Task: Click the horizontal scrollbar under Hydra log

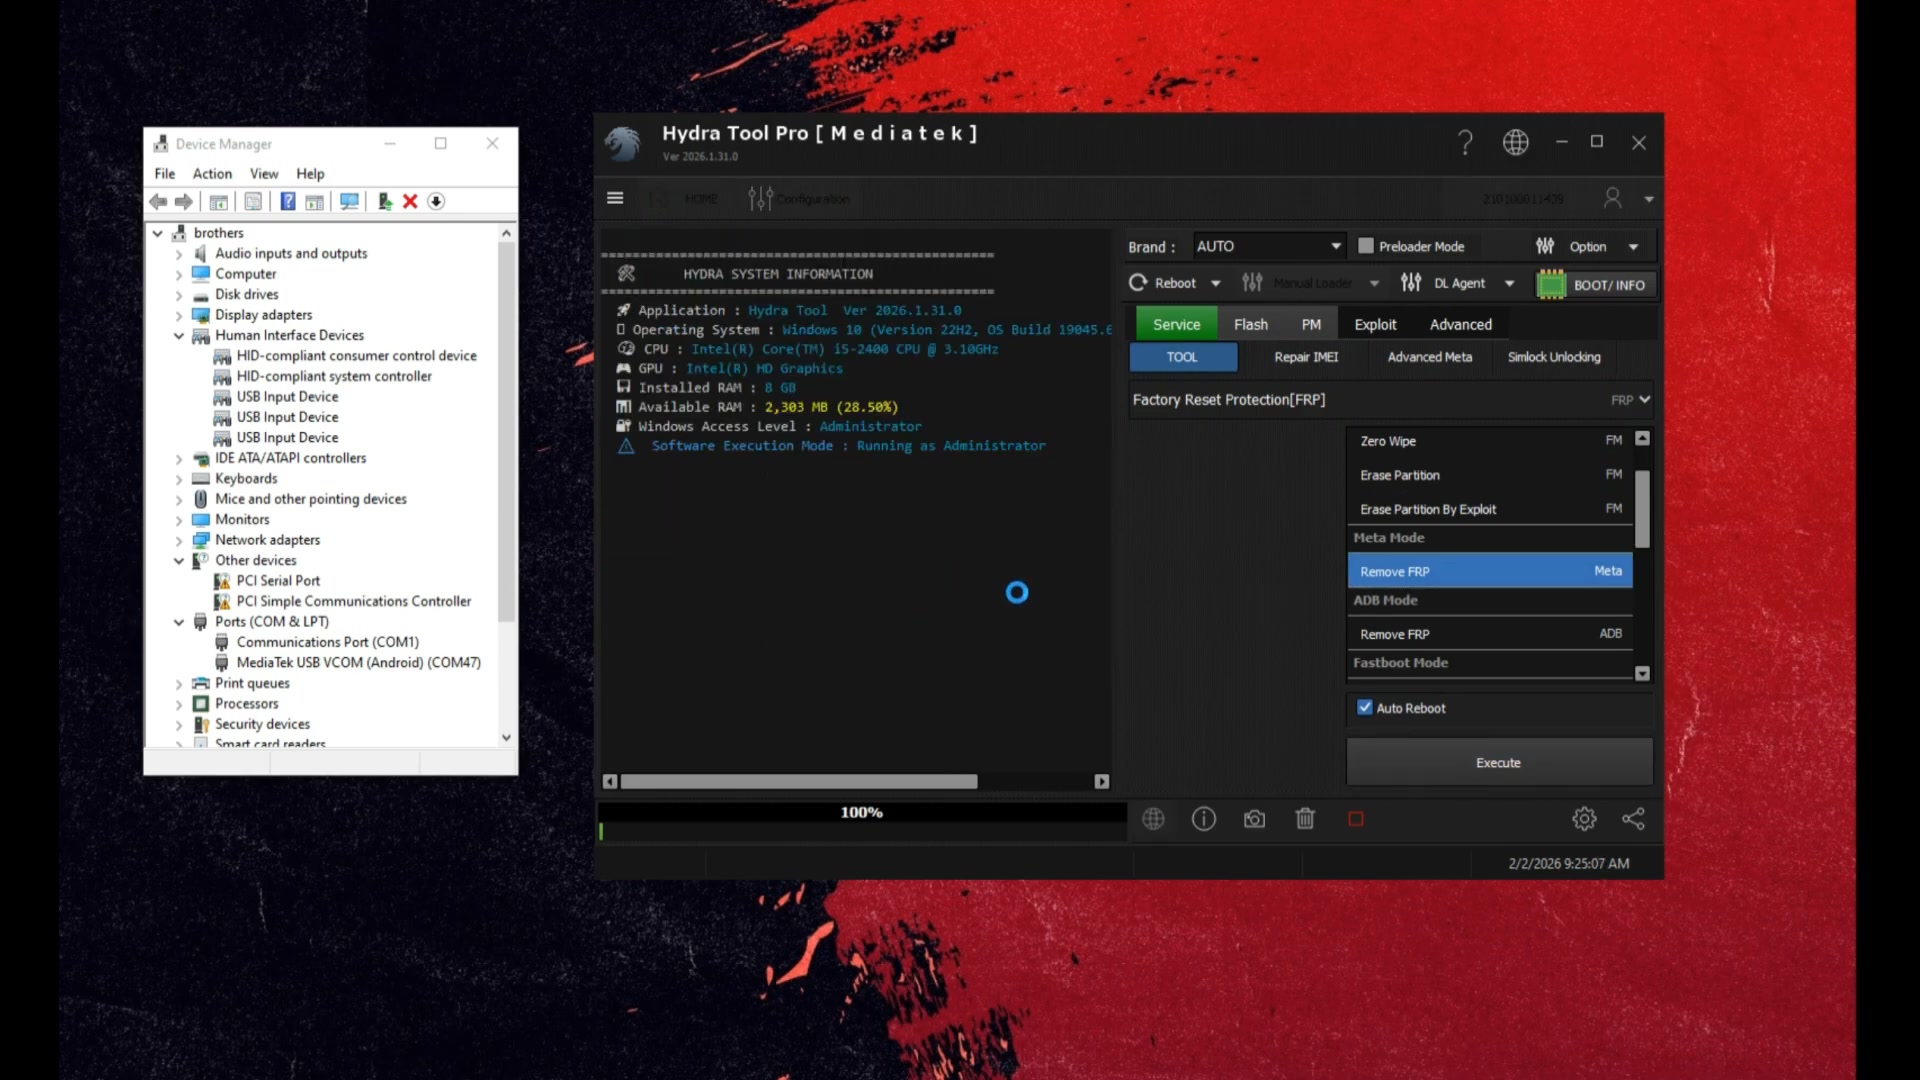Action: click(798, 782)
